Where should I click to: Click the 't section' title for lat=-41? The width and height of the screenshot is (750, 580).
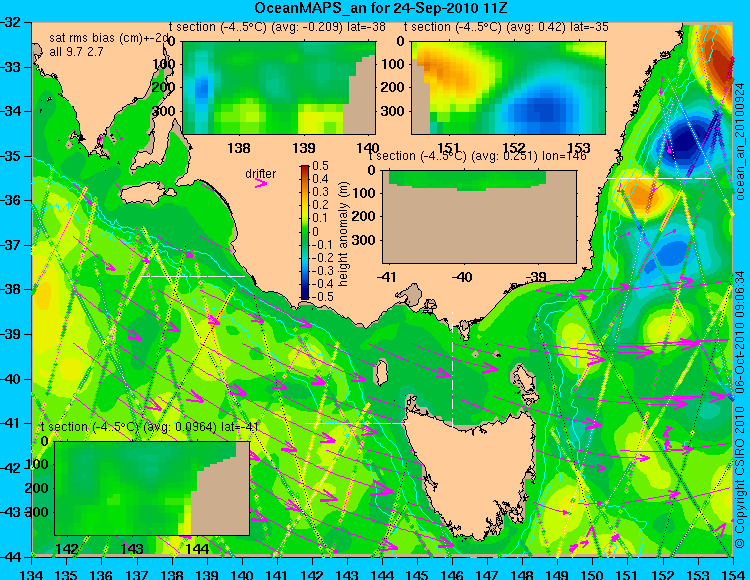(x=150, y=427)
